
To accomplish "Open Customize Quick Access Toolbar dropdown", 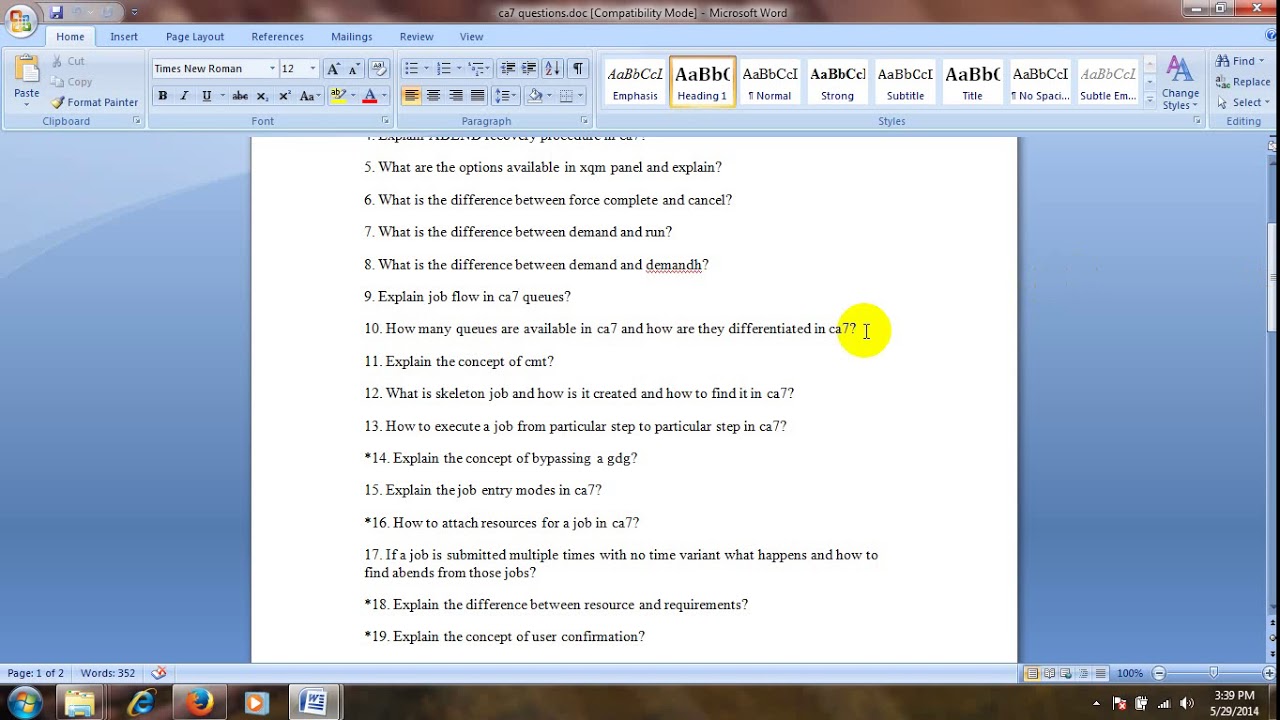I will click(x=135, y=13).
